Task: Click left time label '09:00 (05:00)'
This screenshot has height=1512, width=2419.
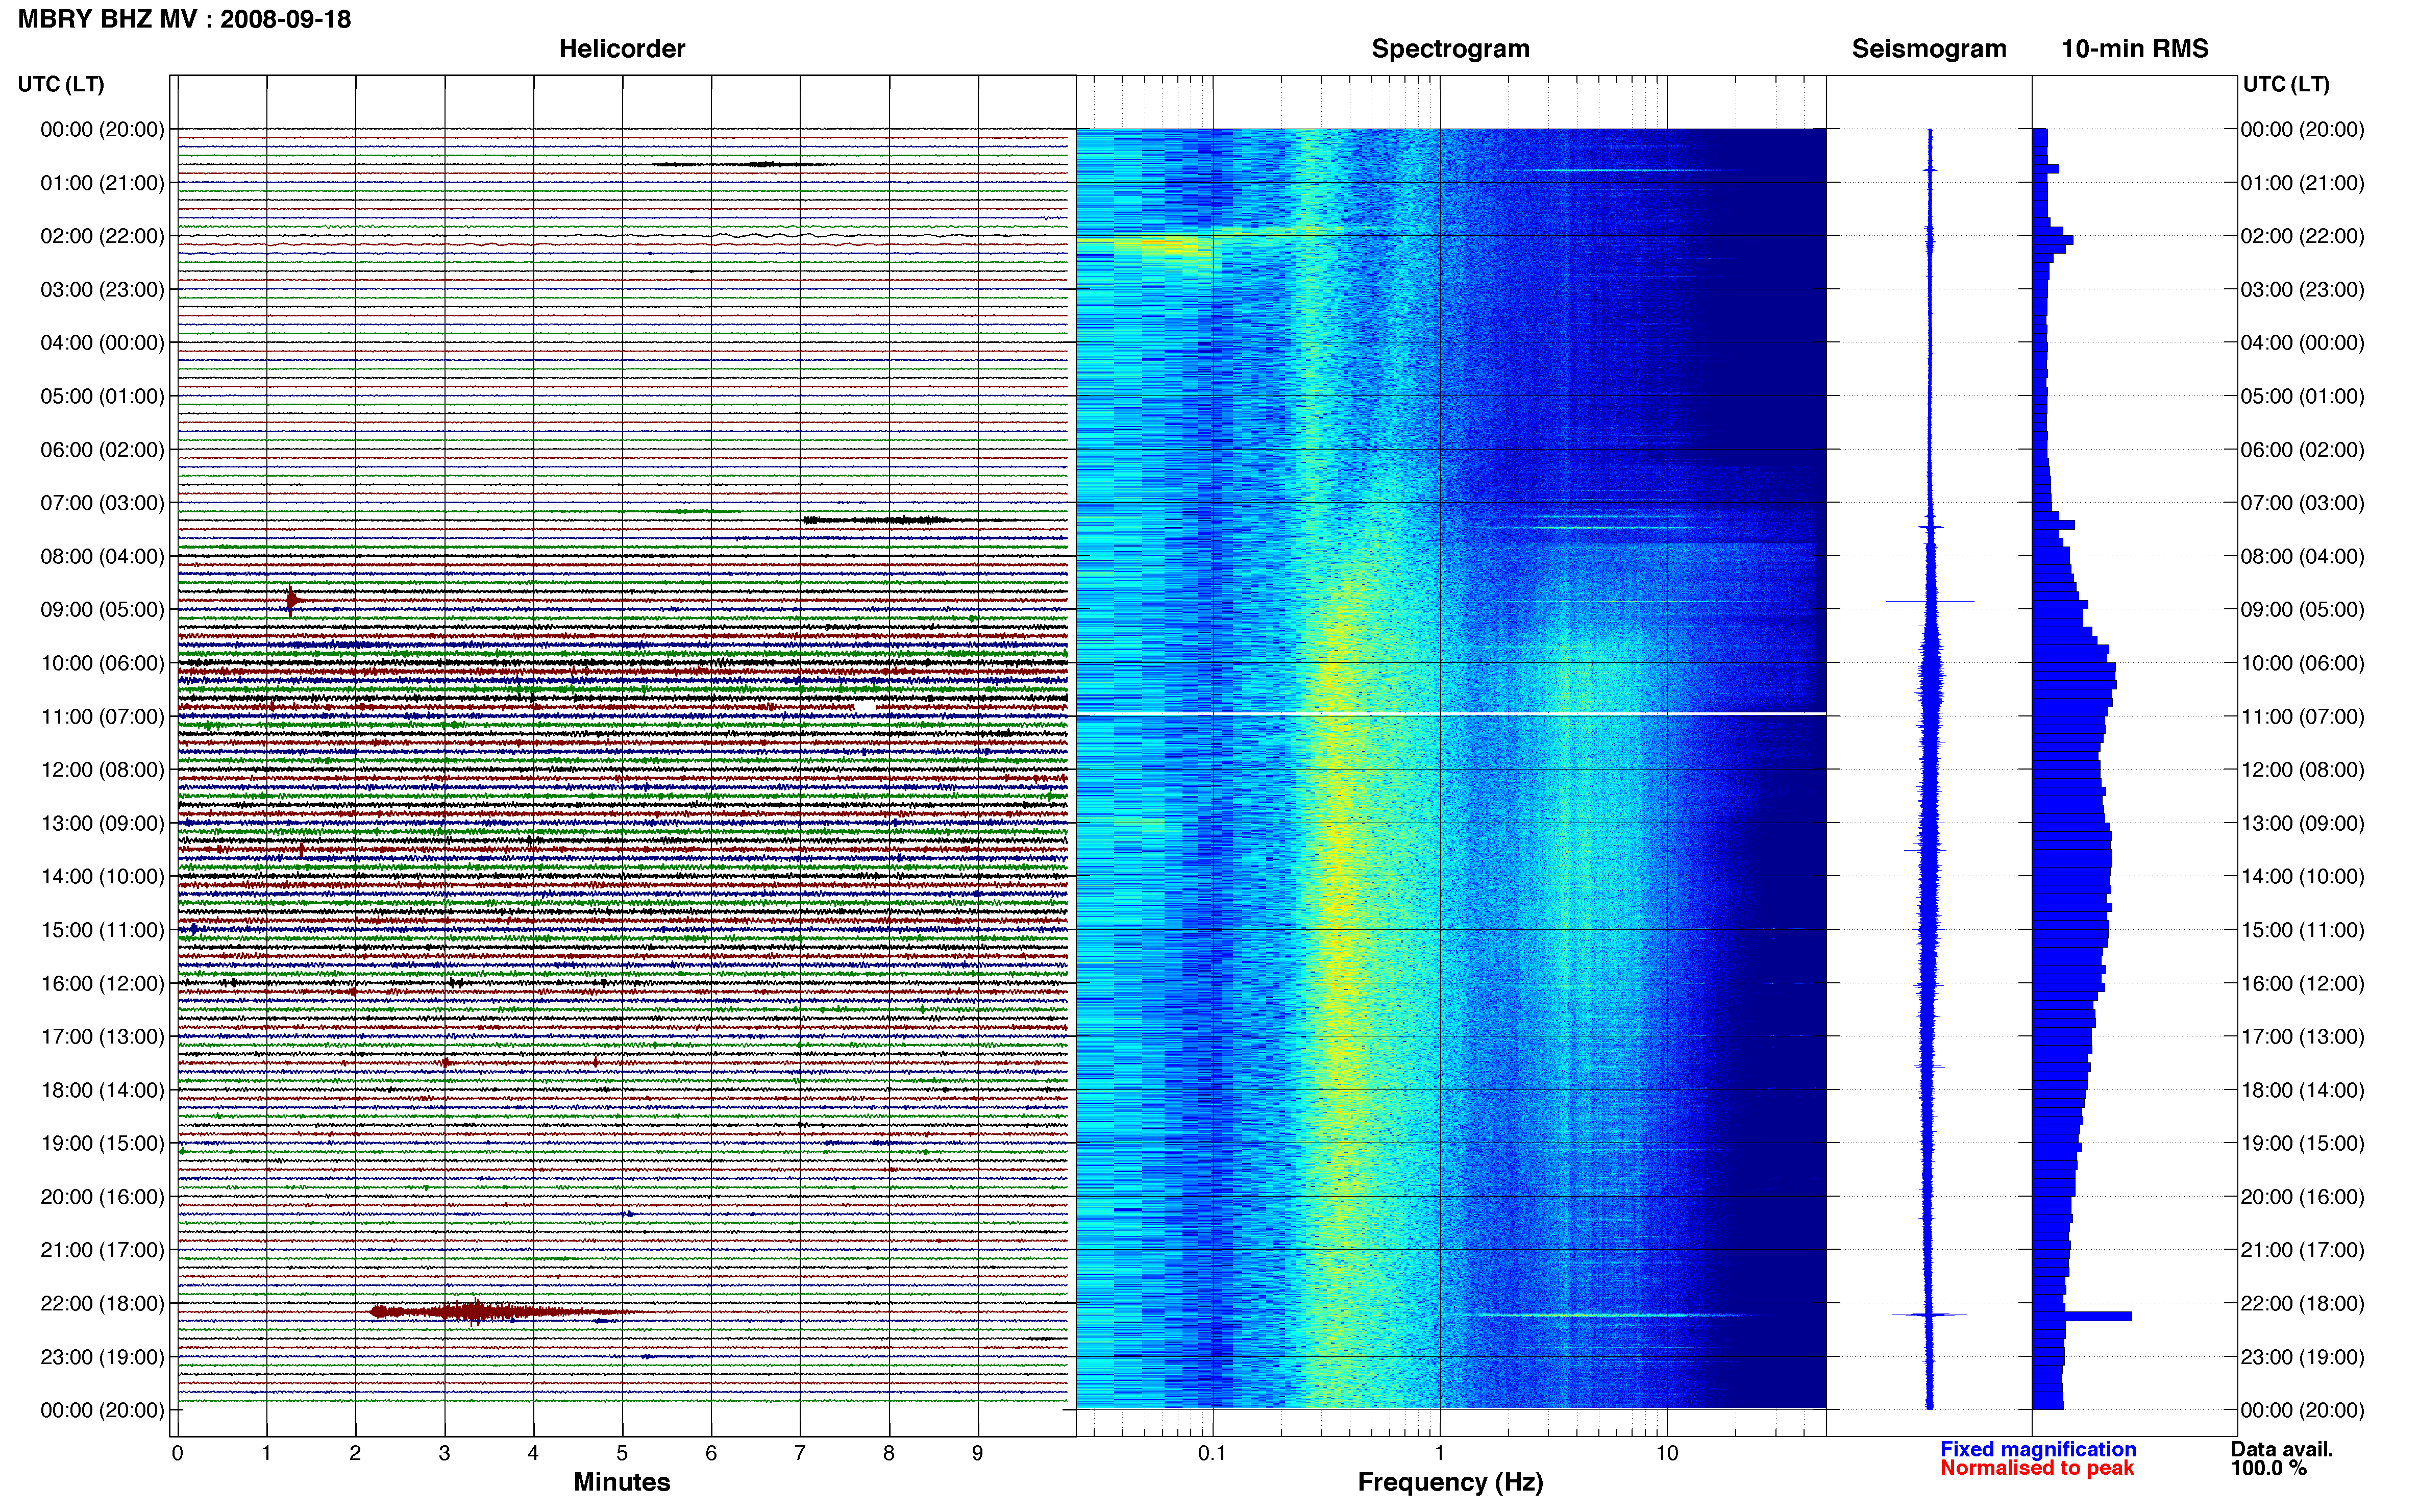Action: [x=102, y=610]
